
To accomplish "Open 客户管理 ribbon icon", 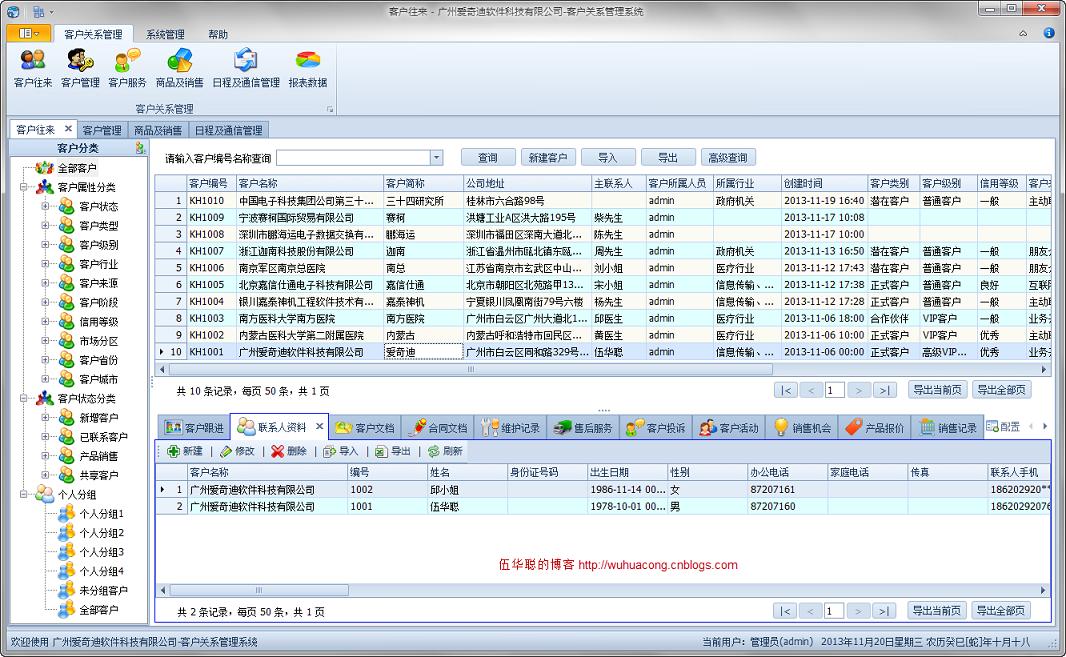I will (80, 68).
